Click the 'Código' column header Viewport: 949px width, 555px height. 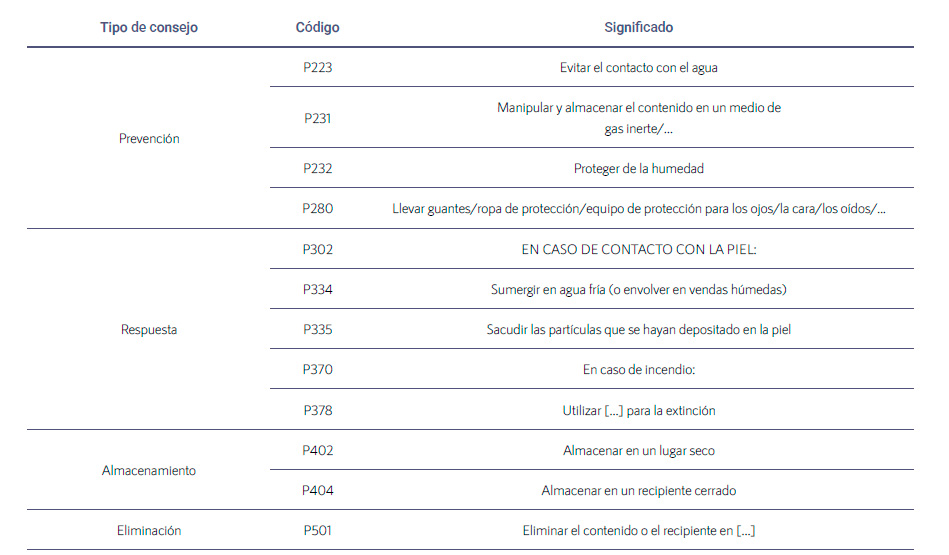pos(317,27)
